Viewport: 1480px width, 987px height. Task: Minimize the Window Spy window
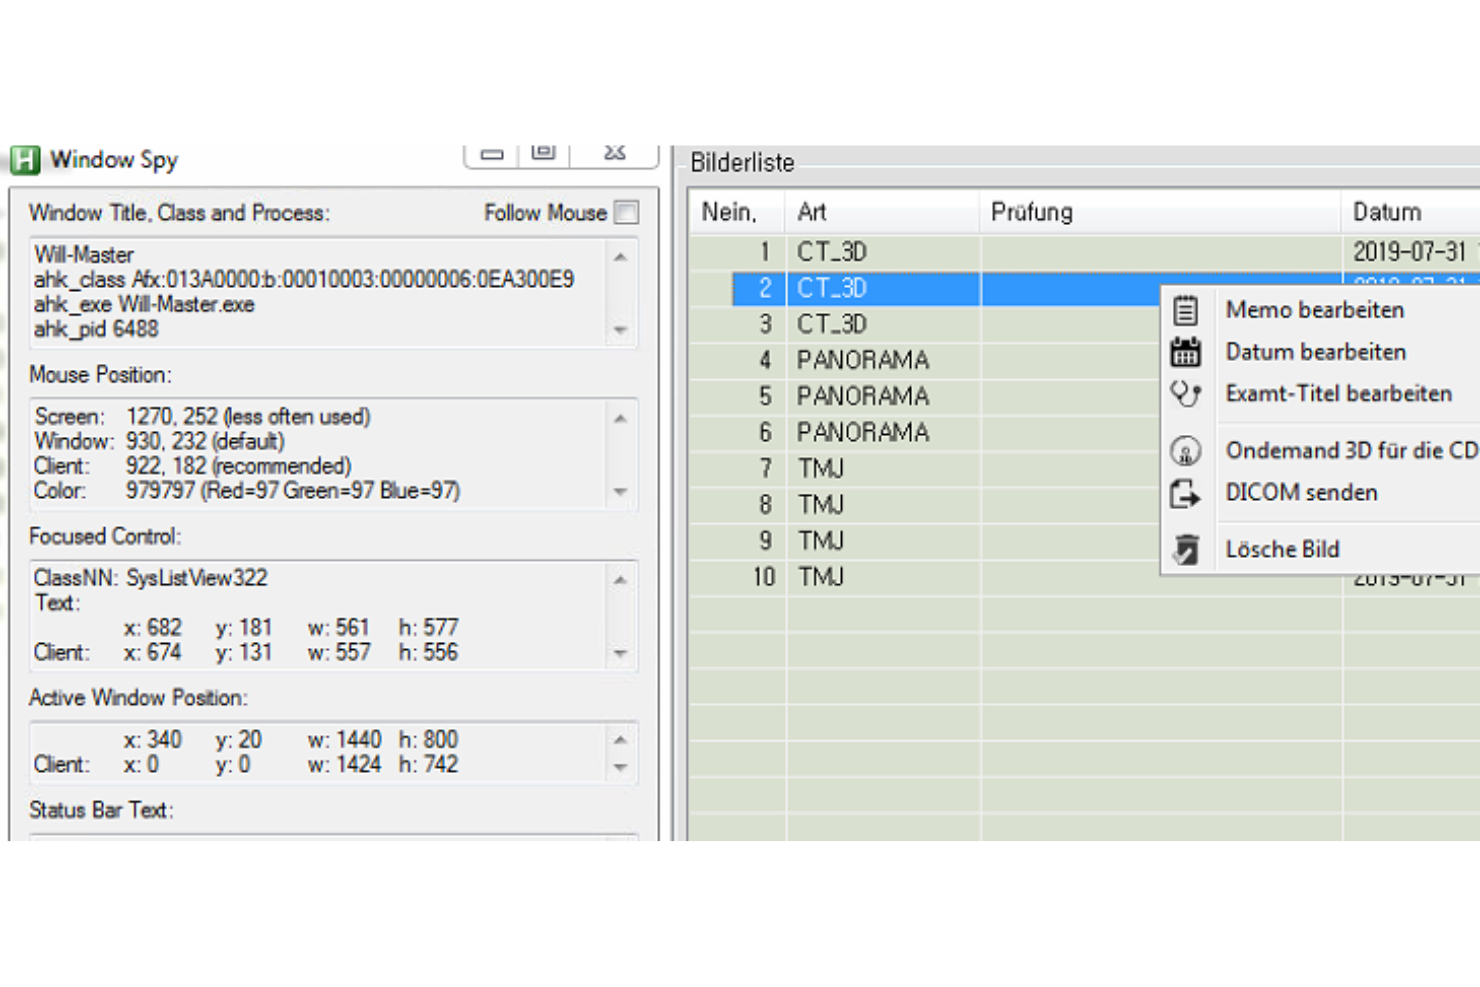tap(491, 154)
